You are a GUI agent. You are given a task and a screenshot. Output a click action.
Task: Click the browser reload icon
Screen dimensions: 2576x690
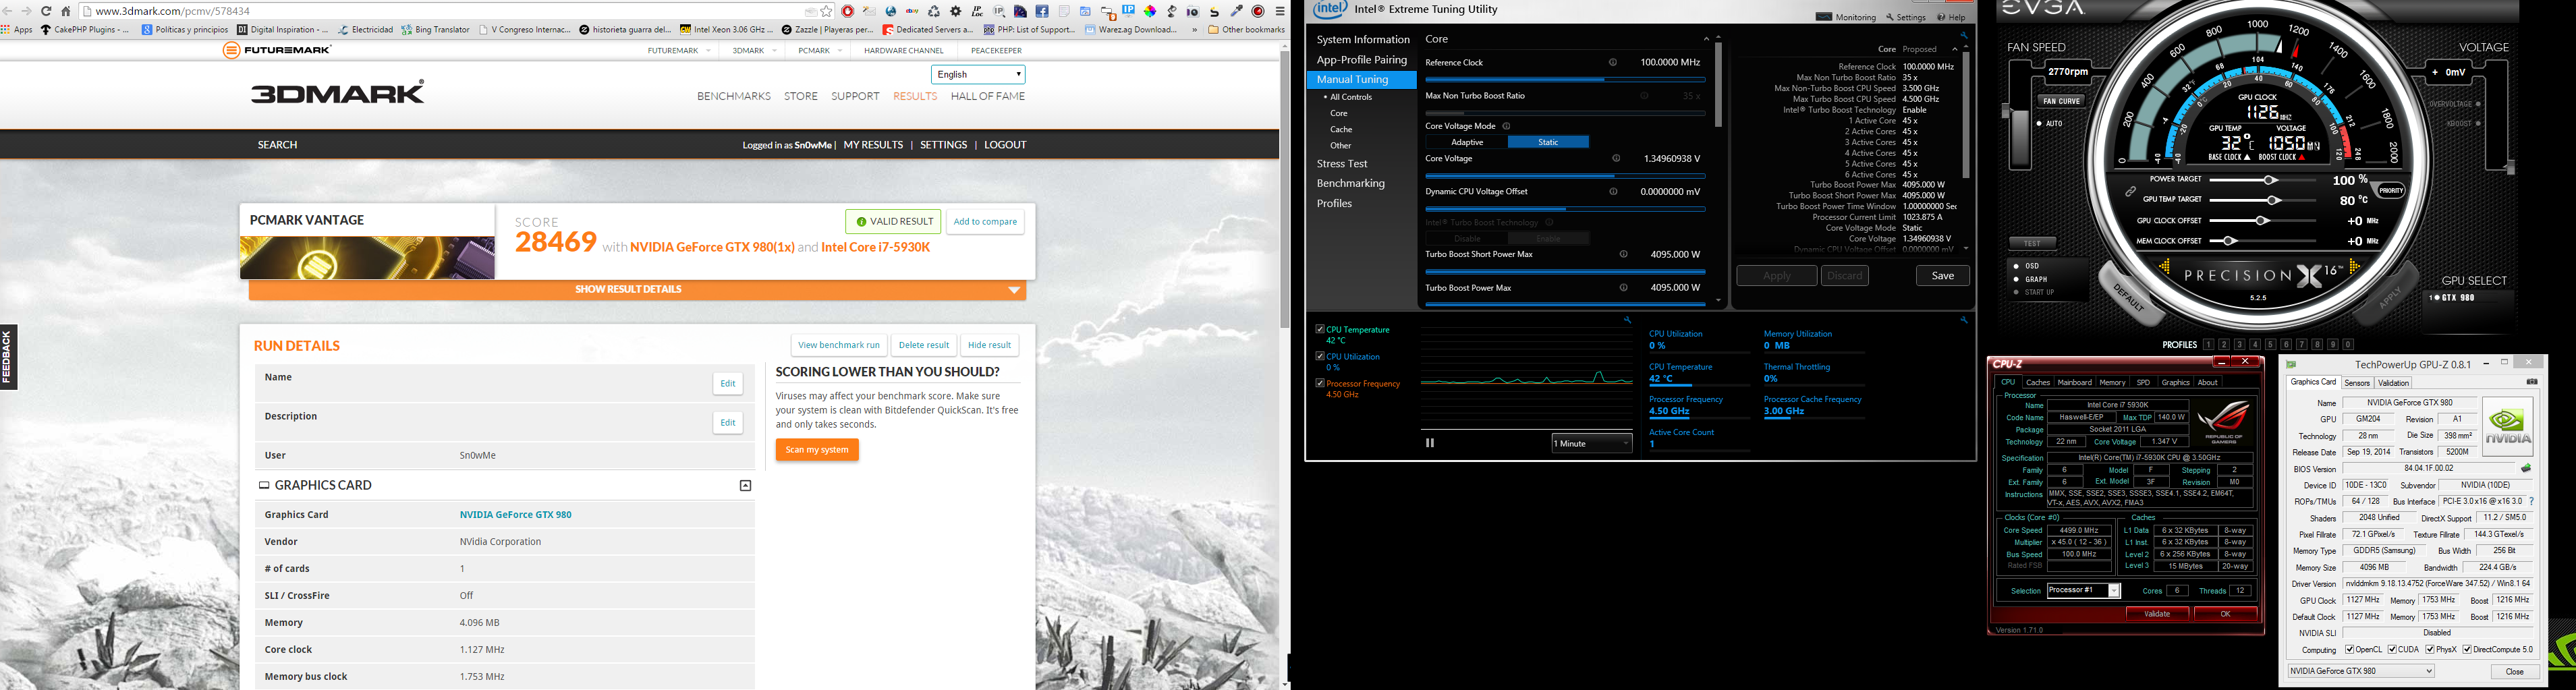pyautogui.click(x=46, y=11)
